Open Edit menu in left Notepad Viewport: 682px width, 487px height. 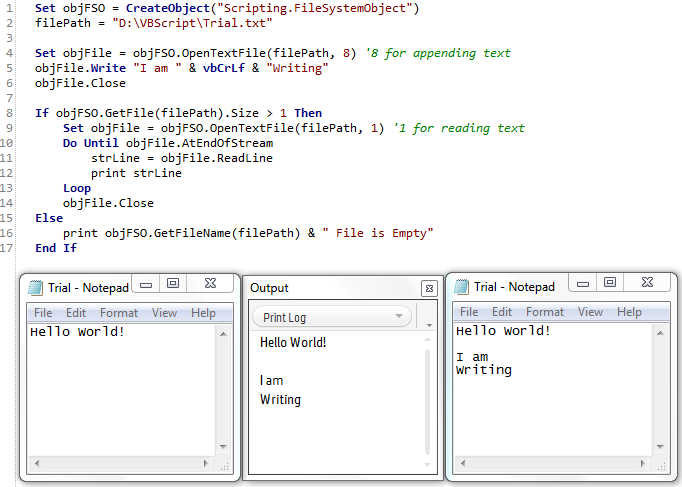point(76,313)
